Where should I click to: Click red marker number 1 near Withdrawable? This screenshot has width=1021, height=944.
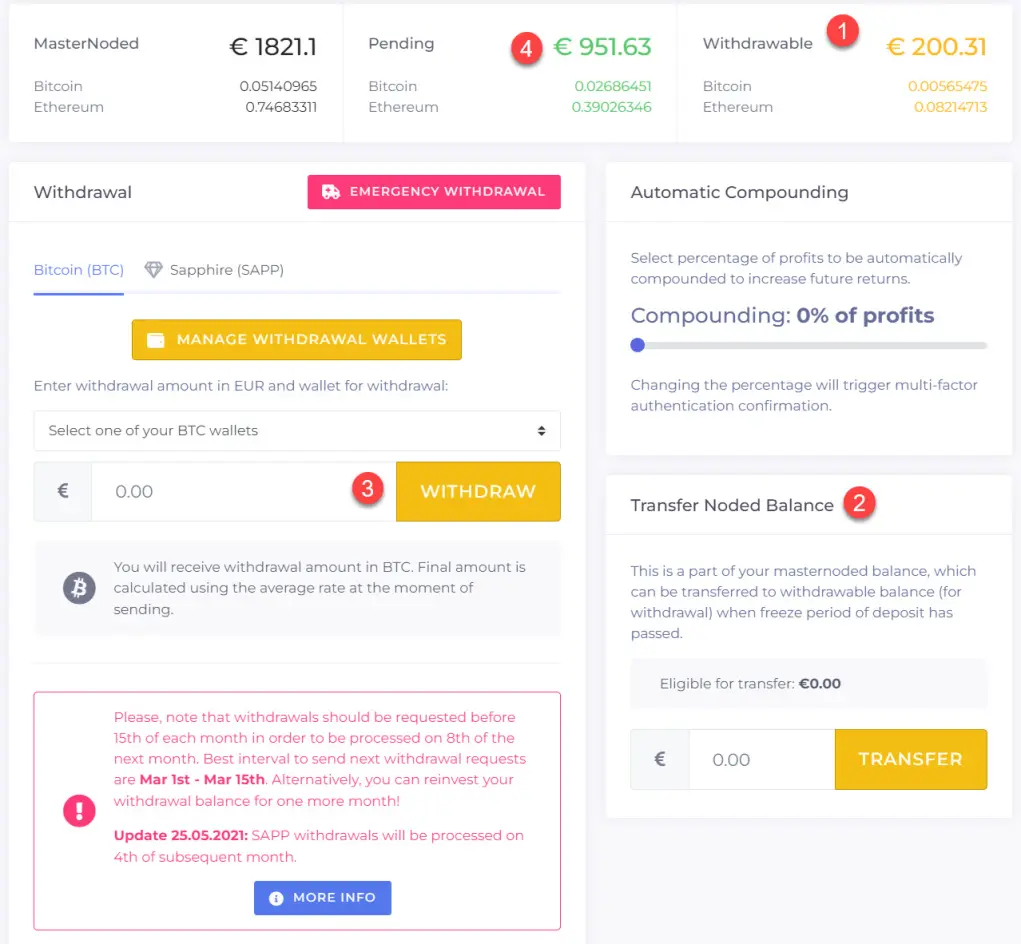[843, 31]
